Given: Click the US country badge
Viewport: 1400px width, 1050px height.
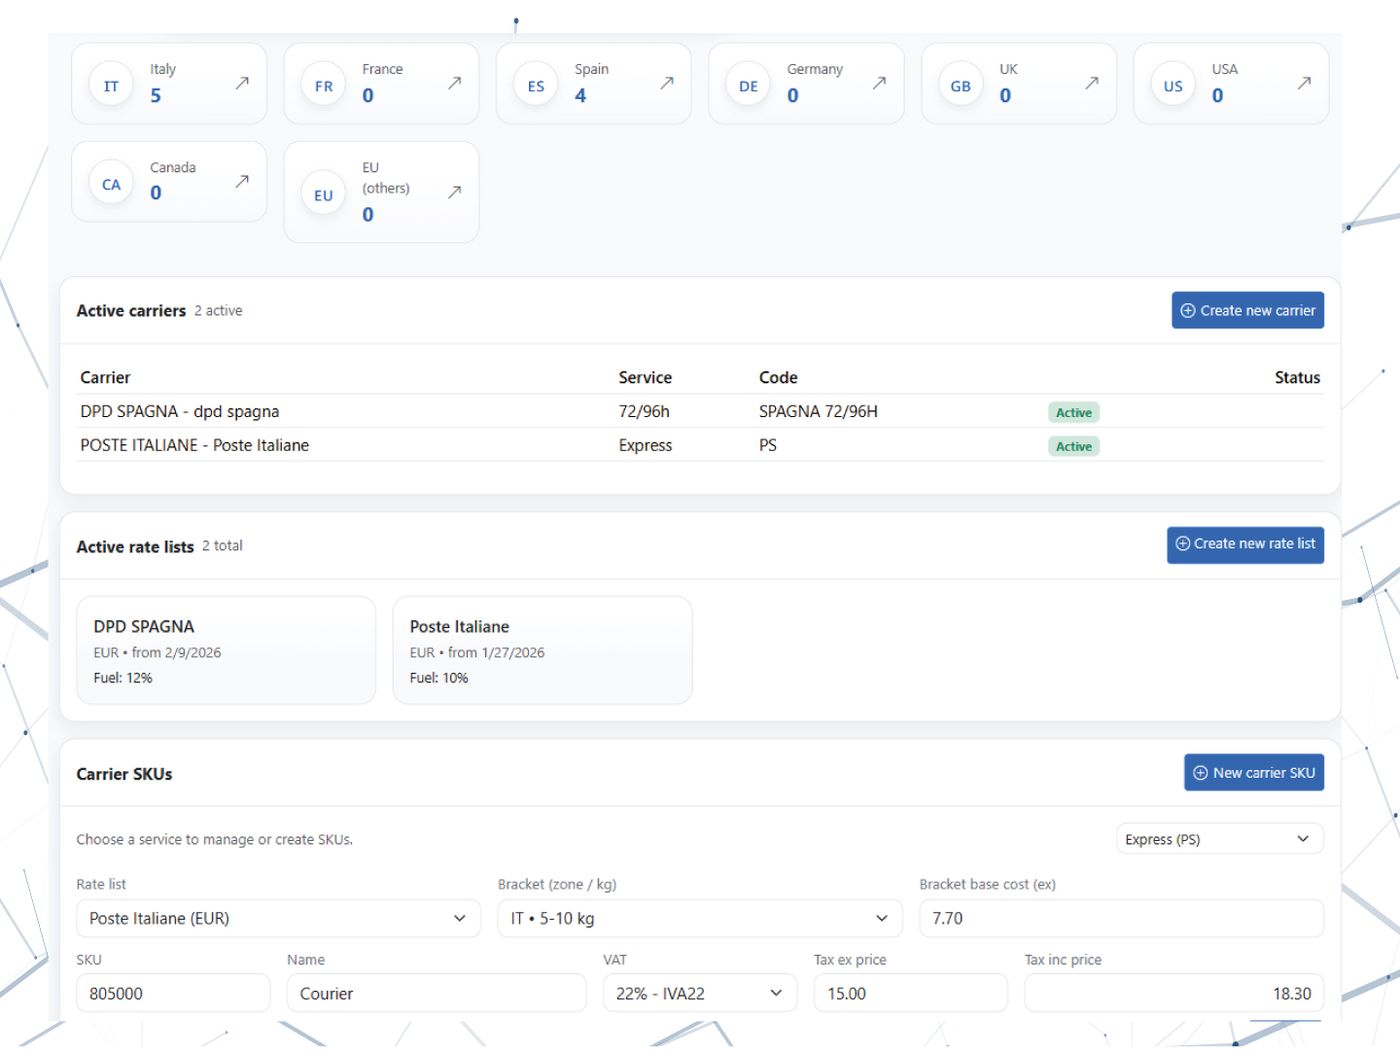Looking at the screenshot, I should click(1173, 86).
